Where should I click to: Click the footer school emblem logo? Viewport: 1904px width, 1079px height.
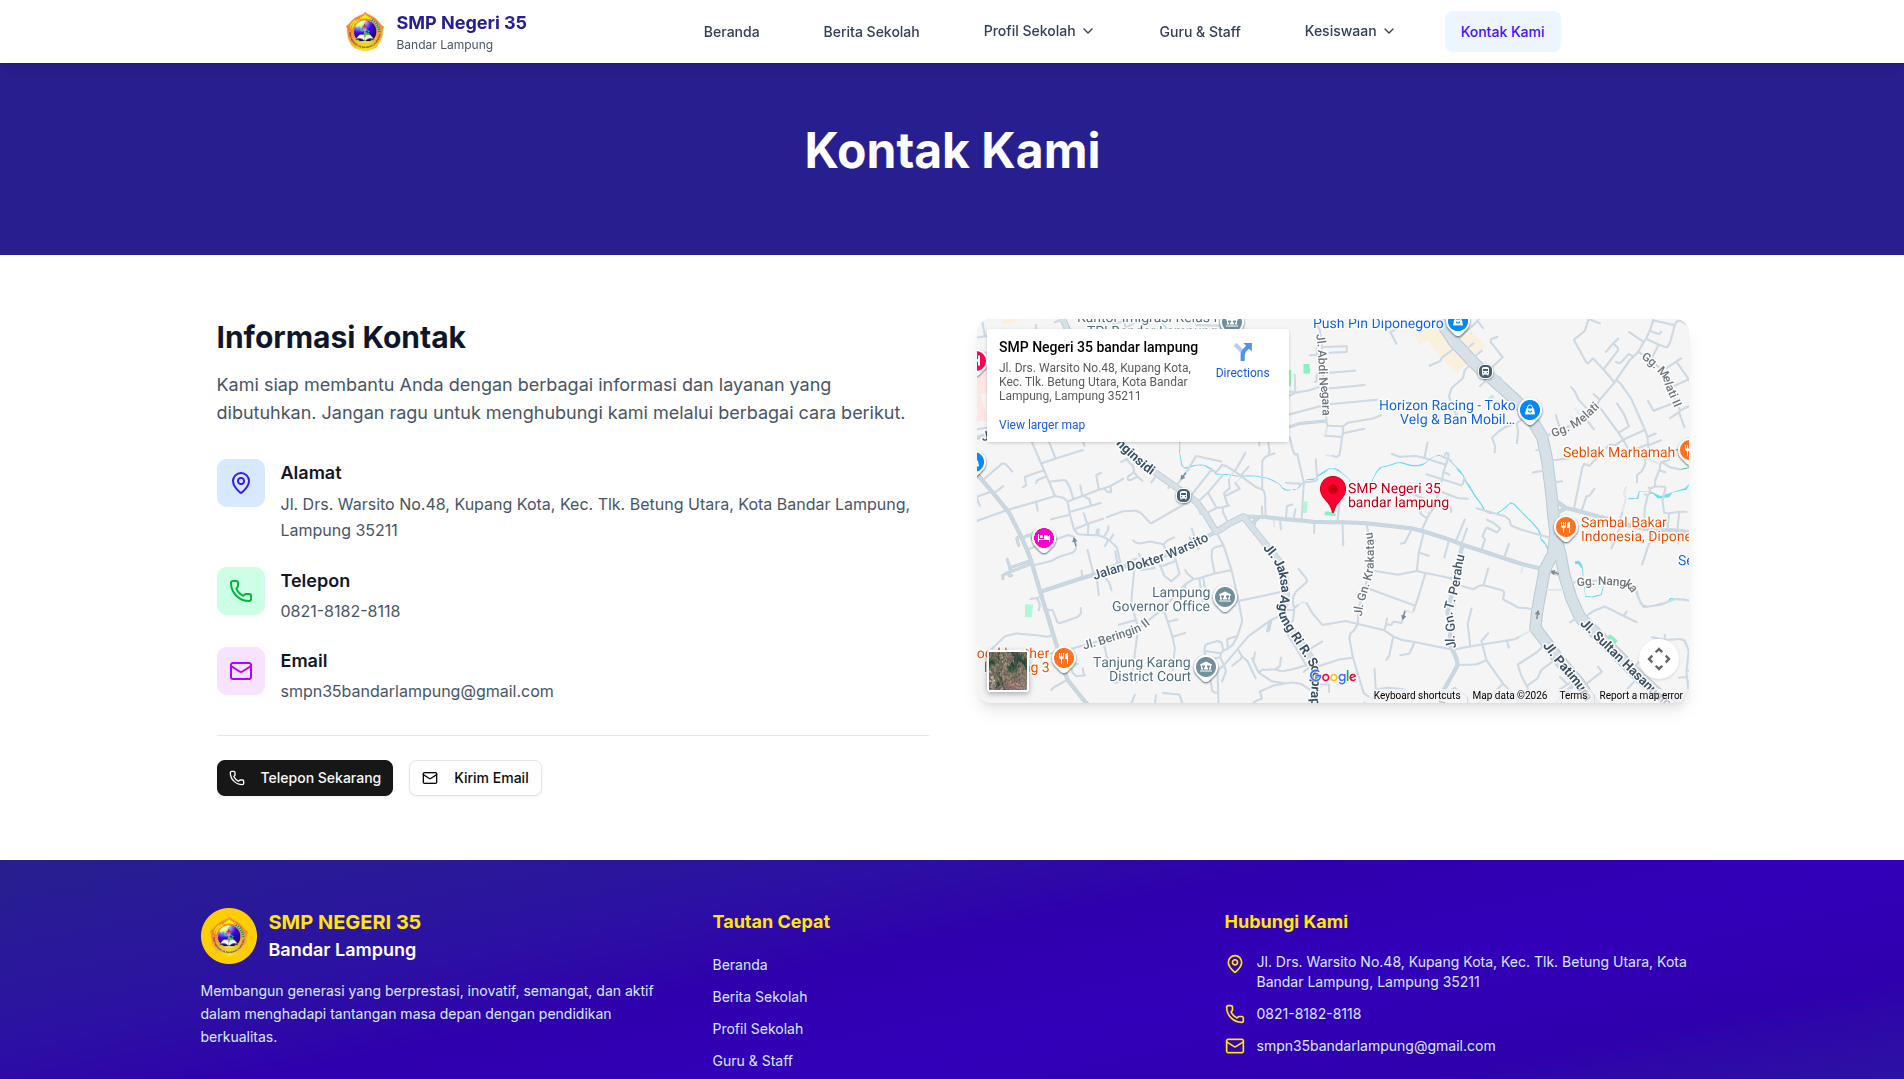pyautogui.click(x=229, y=936)
